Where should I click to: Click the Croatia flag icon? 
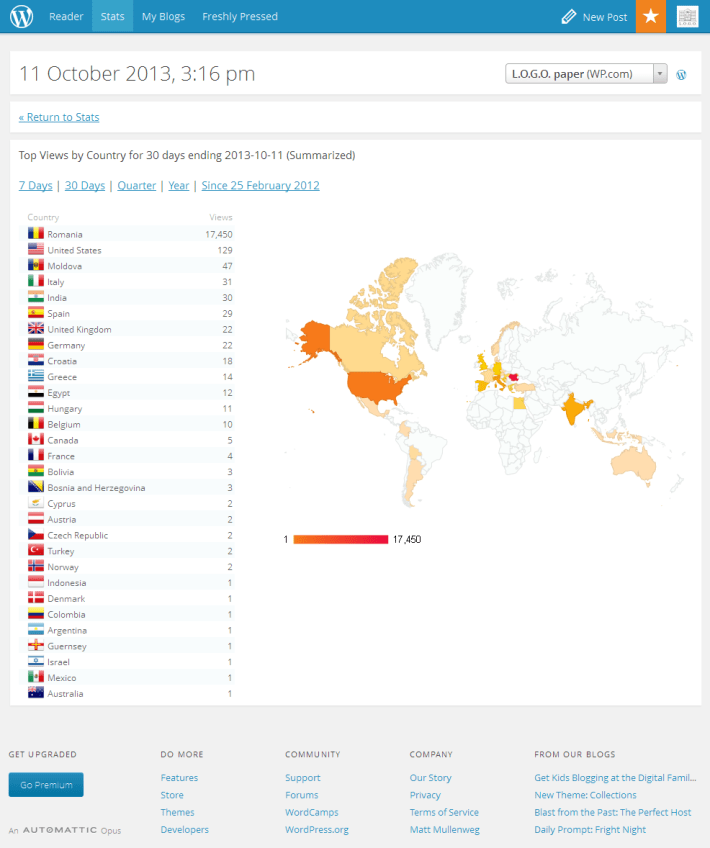(36, 360)
